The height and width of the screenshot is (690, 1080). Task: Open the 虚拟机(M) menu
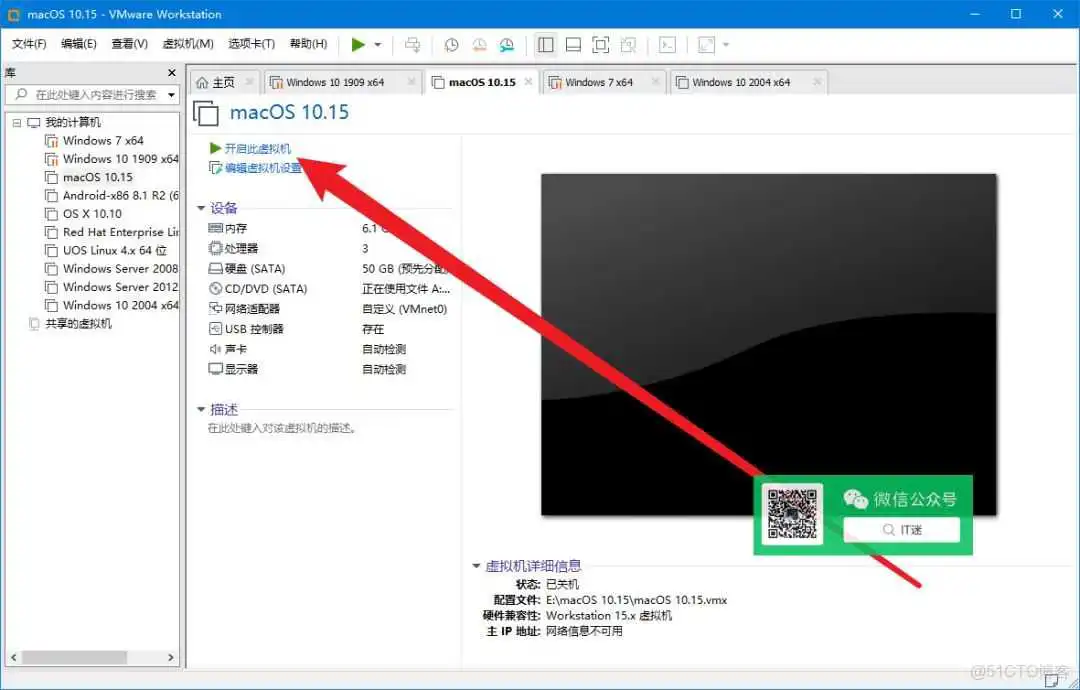coord(186,44)
